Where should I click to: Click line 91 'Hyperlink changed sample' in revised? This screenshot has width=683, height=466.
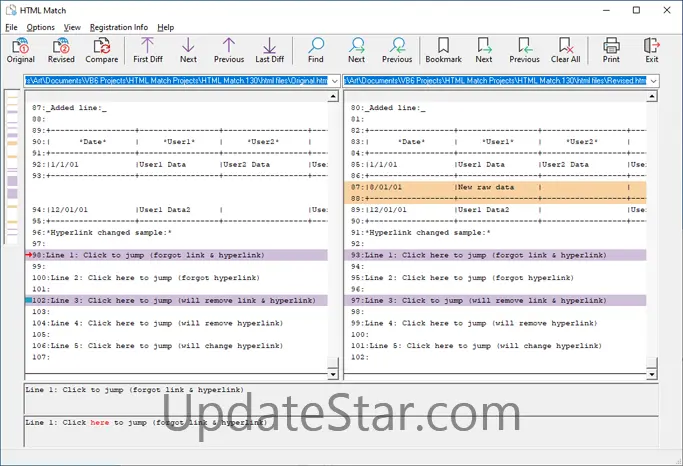pos(420,233)
